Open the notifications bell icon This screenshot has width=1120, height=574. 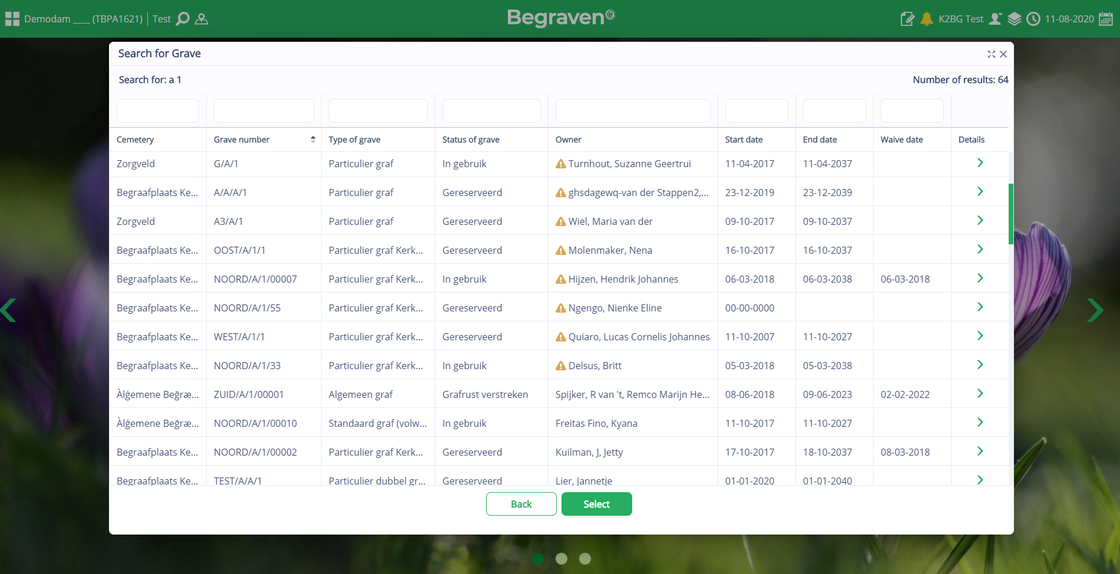coord(926,19)
